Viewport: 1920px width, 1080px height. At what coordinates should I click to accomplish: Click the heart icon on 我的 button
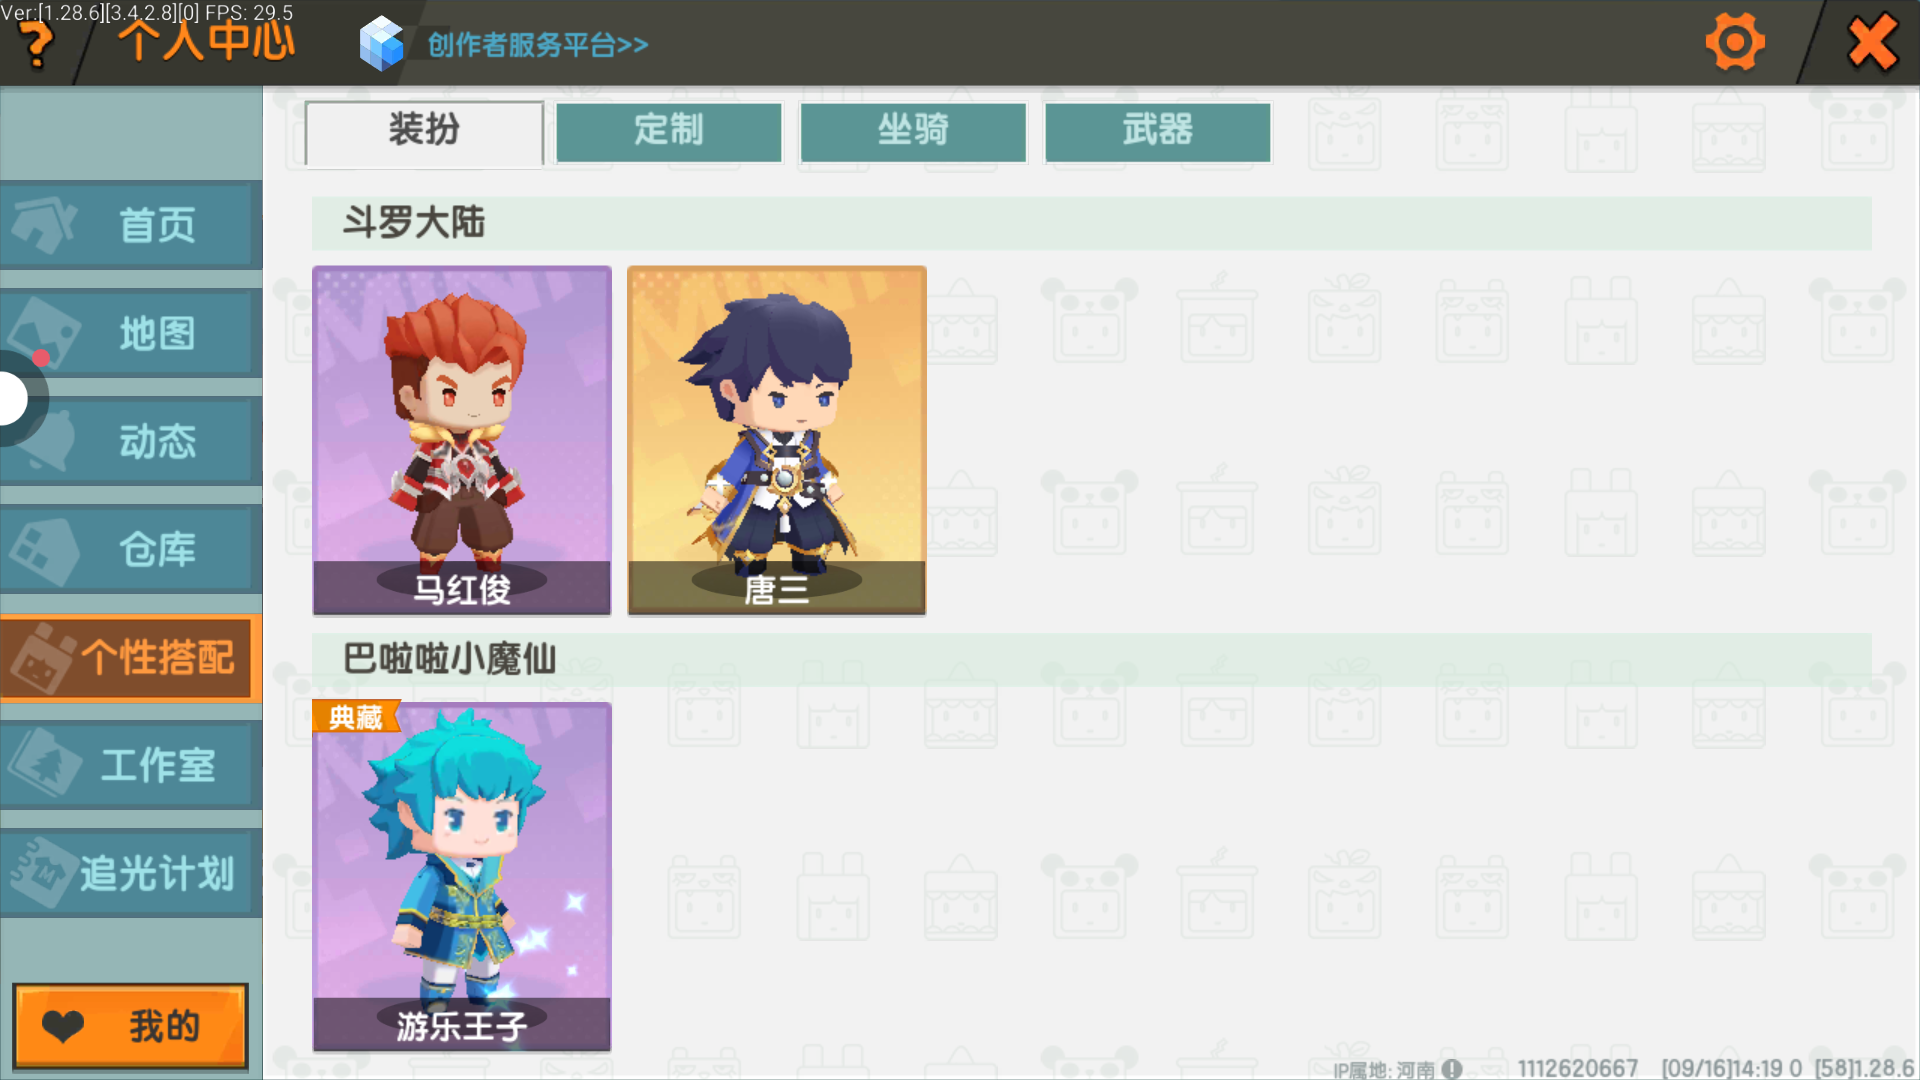[x=63, y=1026]
